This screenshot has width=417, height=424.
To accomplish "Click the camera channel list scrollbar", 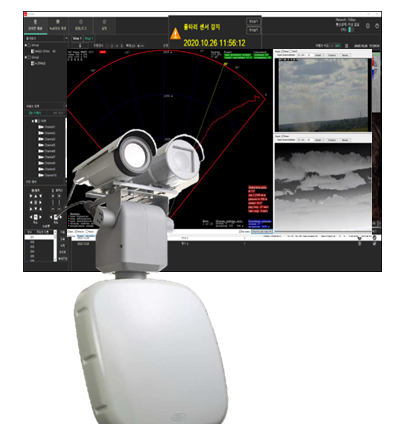I will click(x=66, y=148).
